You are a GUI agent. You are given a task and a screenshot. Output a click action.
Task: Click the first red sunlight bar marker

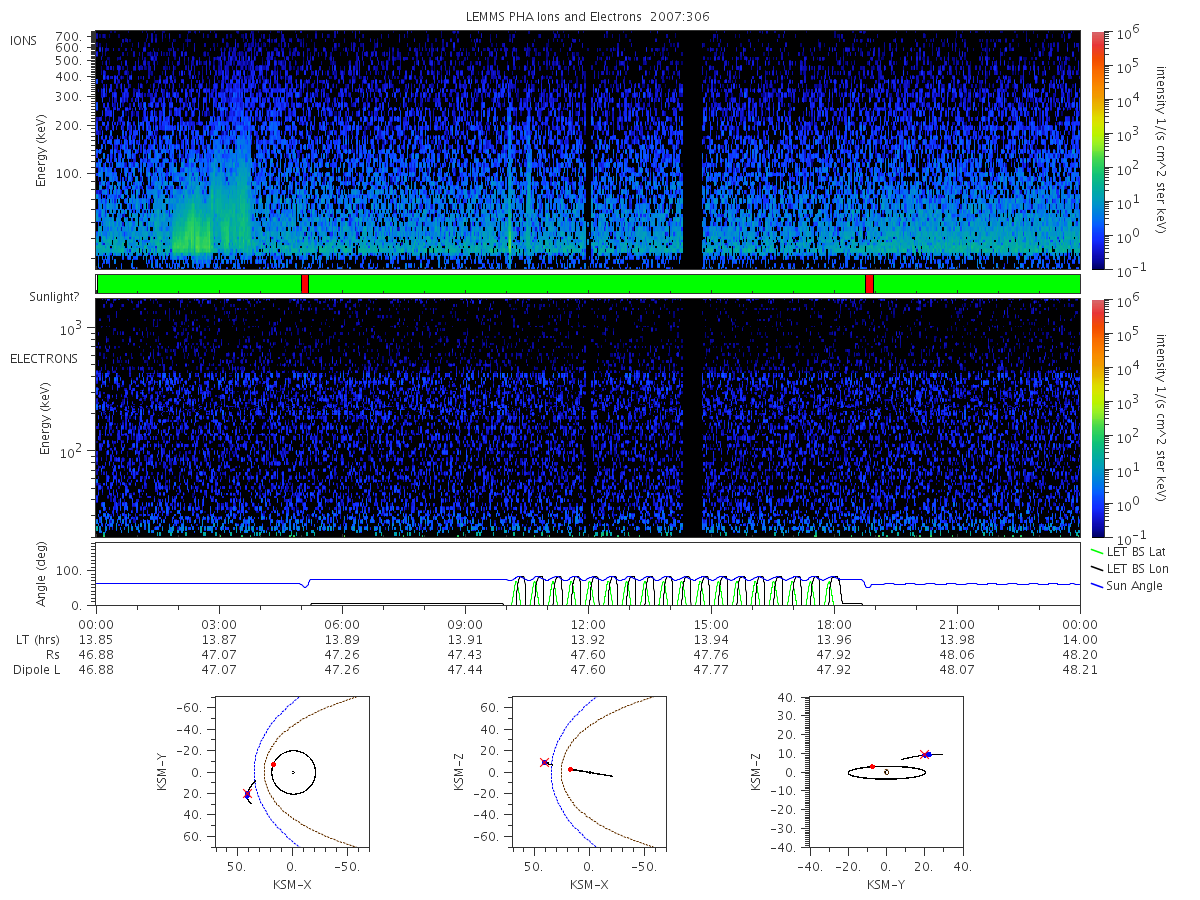(305, 284)
